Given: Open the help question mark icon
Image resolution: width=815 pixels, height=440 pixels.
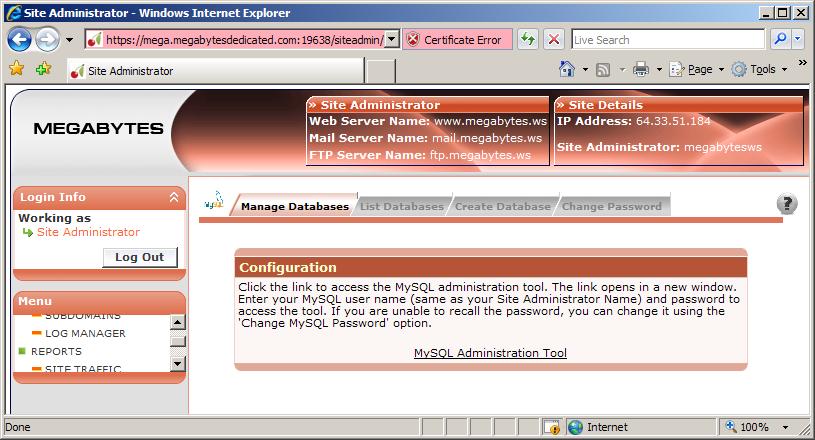Looking at the screenshot, I should [787, 204].
